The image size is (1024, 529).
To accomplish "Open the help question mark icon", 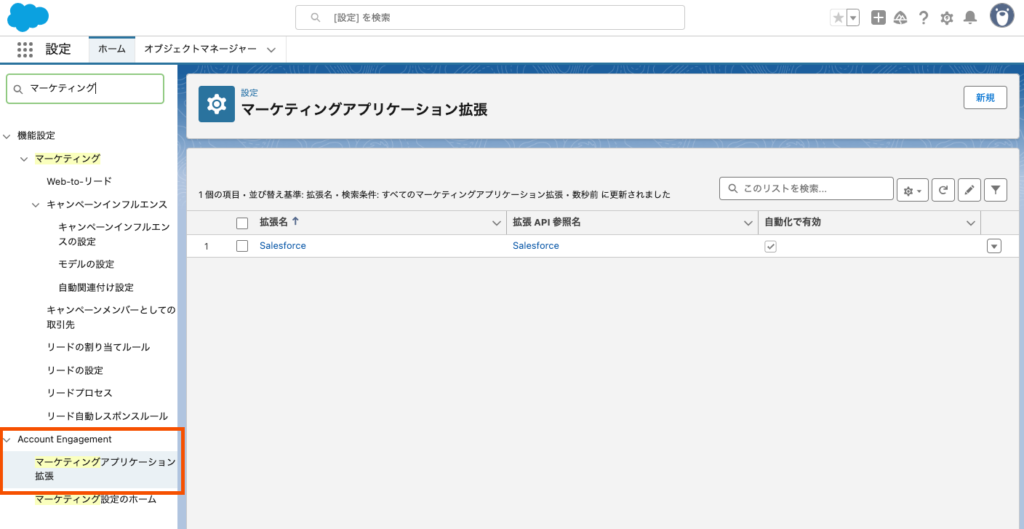I will [923, 17].
